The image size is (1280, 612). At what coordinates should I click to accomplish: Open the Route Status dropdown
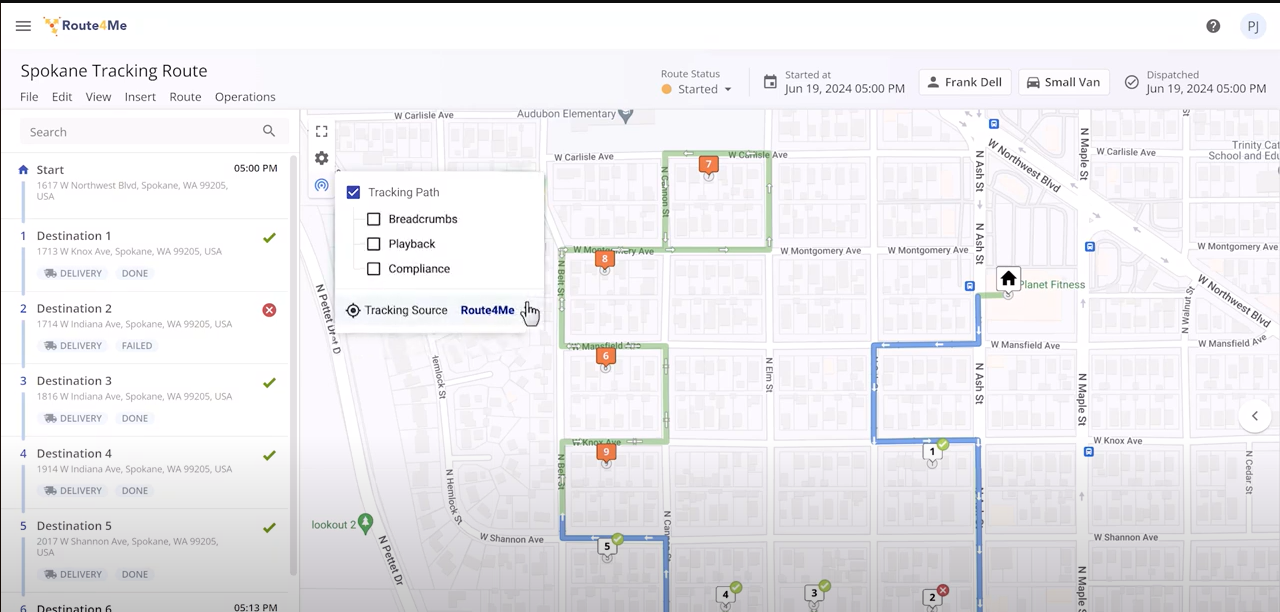697,88
